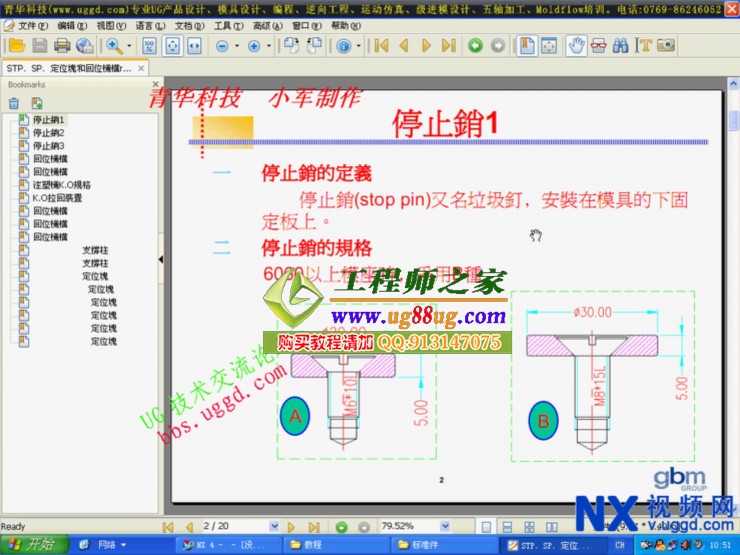Go to last page in status bar
Image resolution: width=740 pixels, height=555 pixels.
[314, 527]
